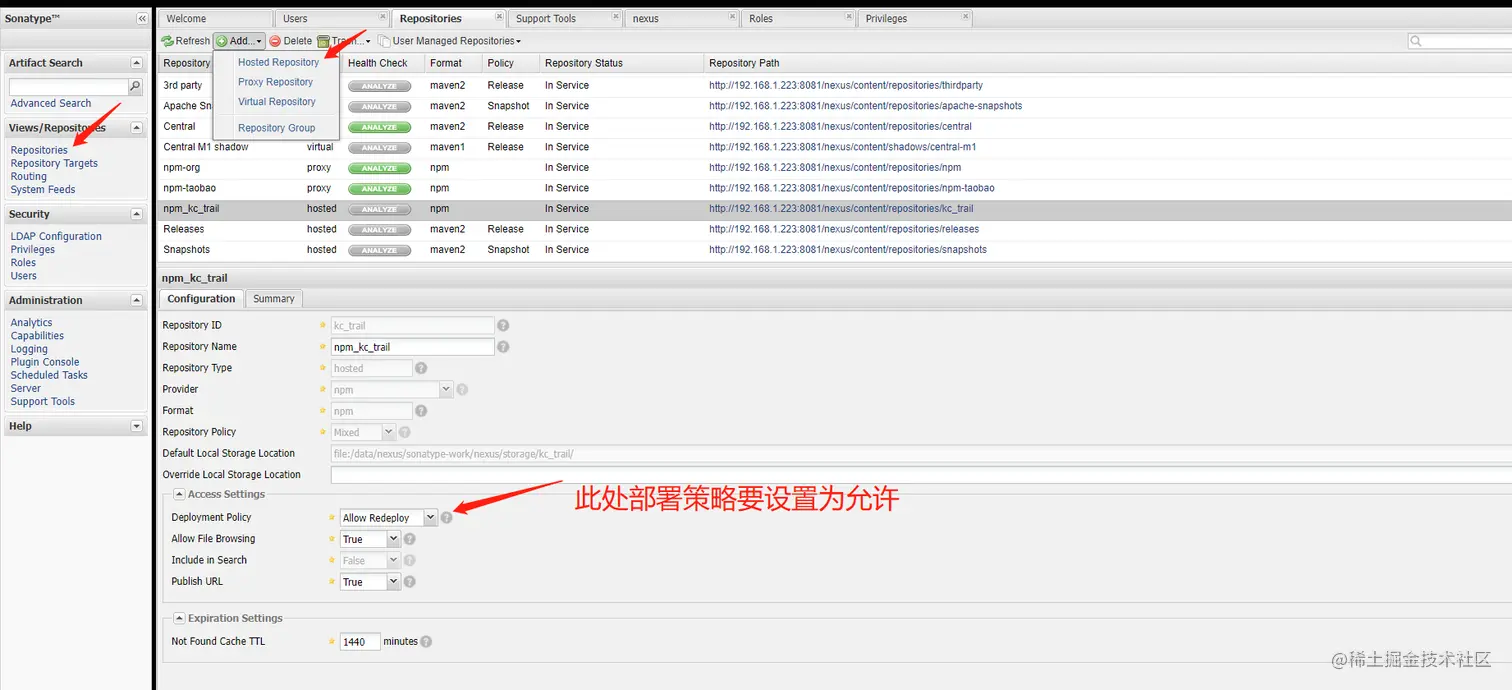Image resolution: width=1512 pixels, height=690 pixels.
Task: Choose Virtual Repository from Add menu
Action: (x=276, y=102)
